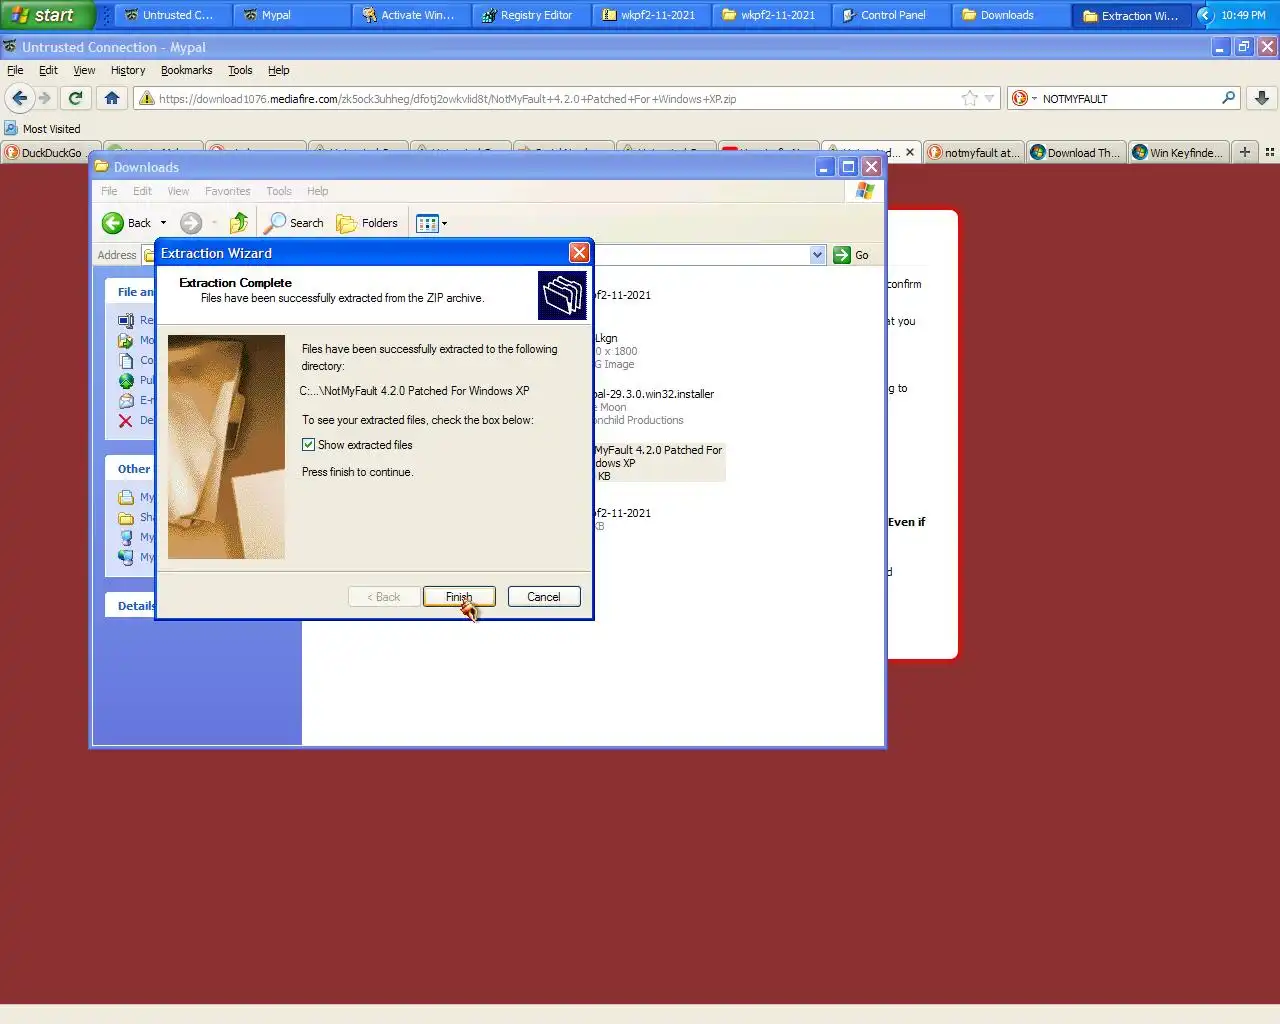This screenshot has width=1280, height=1024.
Task: Open Favorites menu in Downloads window
Action: [228, 191]
